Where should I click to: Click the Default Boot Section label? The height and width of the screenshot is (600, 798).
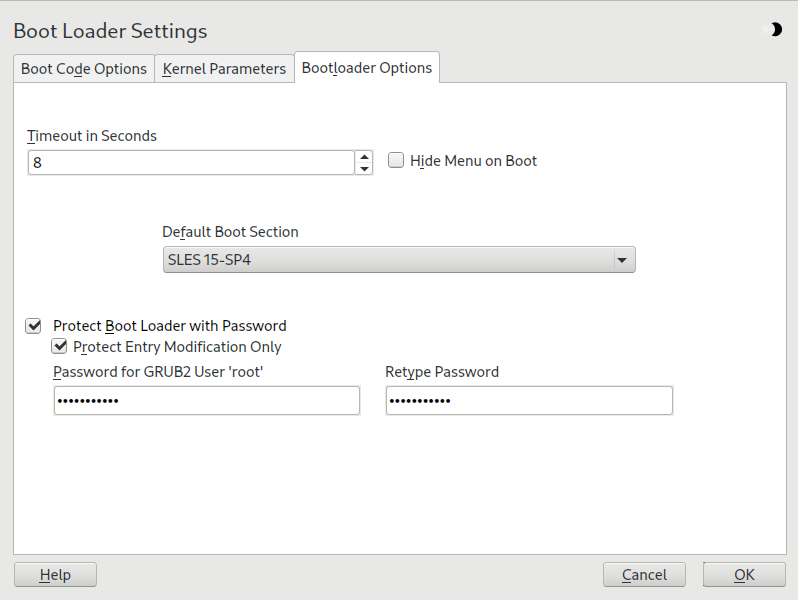230,232
